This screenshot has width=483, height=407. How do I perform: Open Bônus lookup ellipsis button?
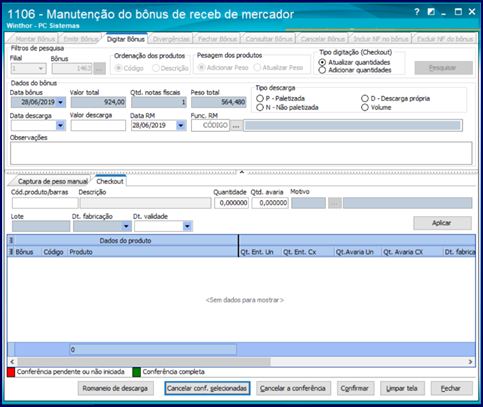pos(99,68)
